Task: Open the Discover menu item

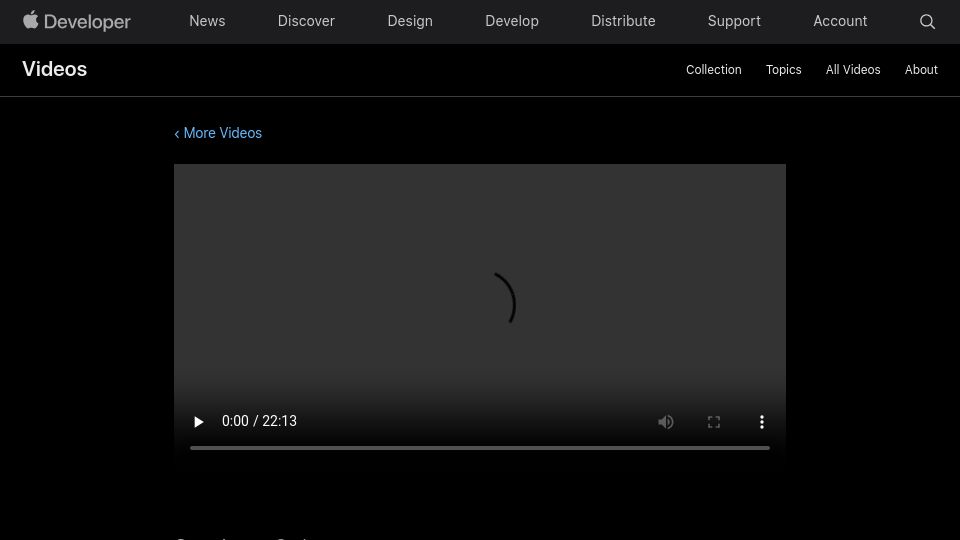Action: (306, 21)
